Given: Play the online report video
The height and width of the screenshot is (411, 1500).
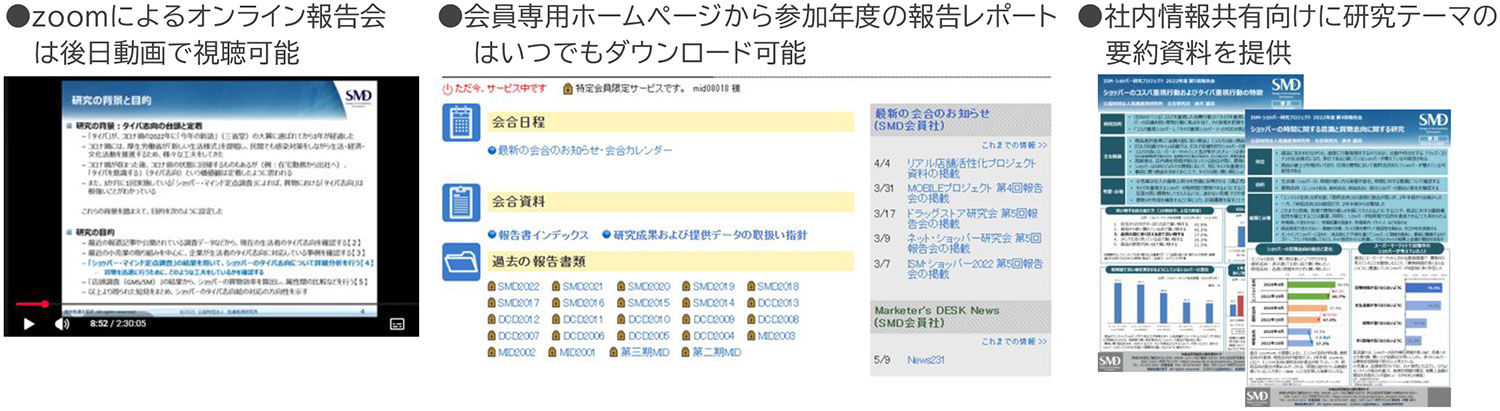Looking at the screenshot, I should [28, 324].
